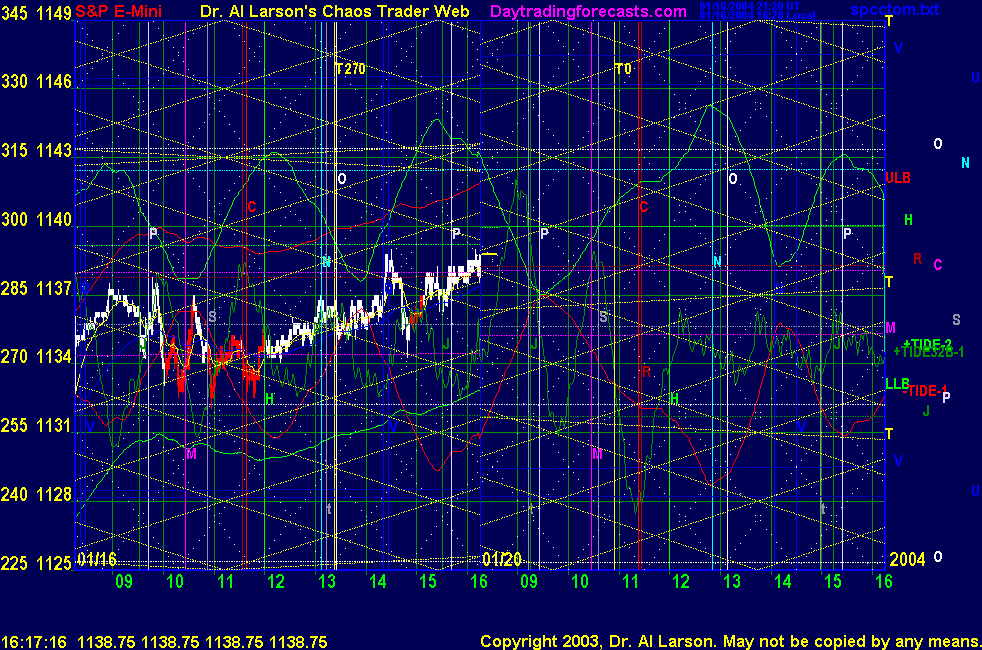Click the 270 1134 price axis label
The width and height of the screenshot is (982, 650).
pyautogui.click(x=36, y=357)
